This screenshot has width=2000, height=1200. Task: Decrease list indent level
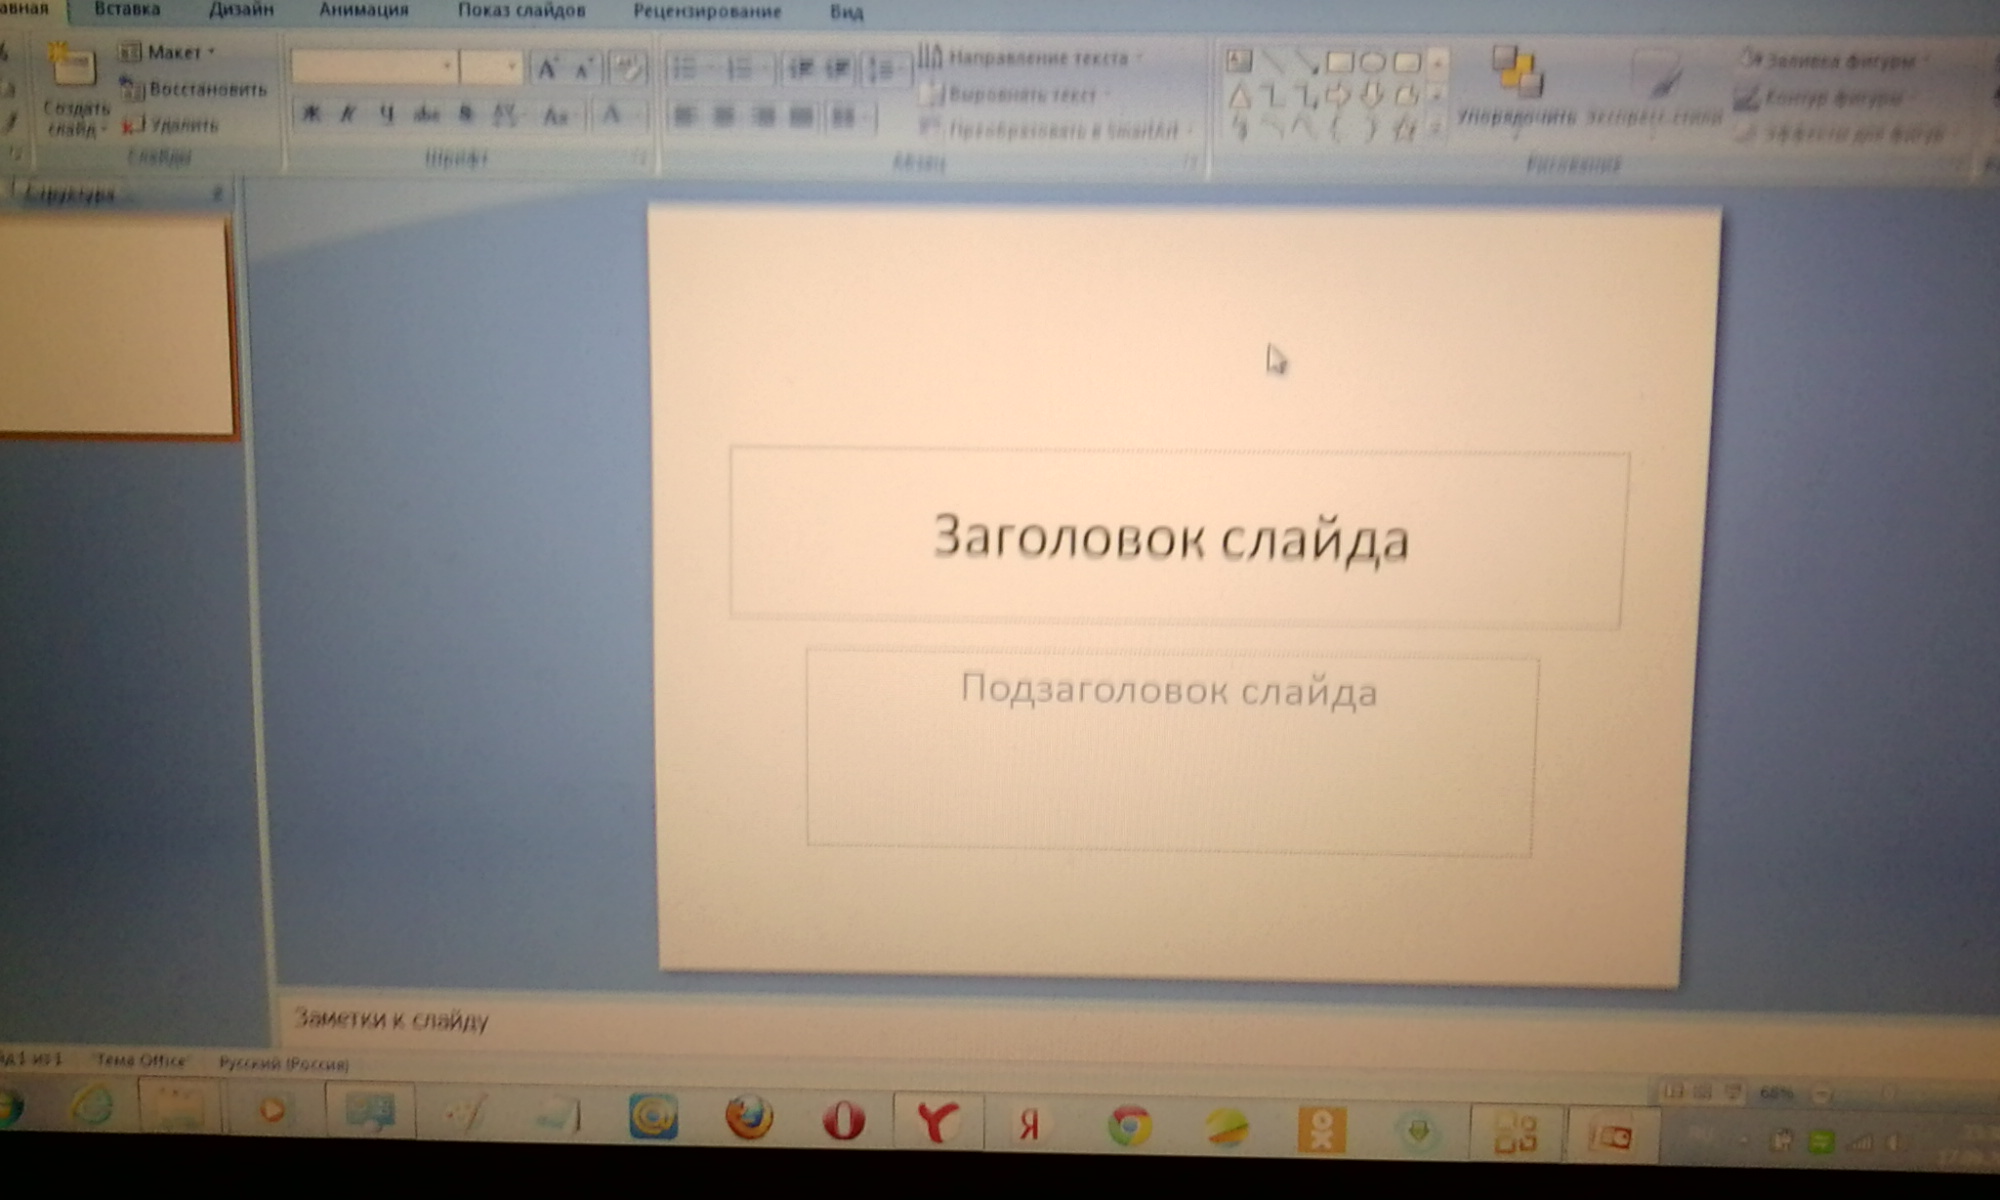[x=801, y=70]
